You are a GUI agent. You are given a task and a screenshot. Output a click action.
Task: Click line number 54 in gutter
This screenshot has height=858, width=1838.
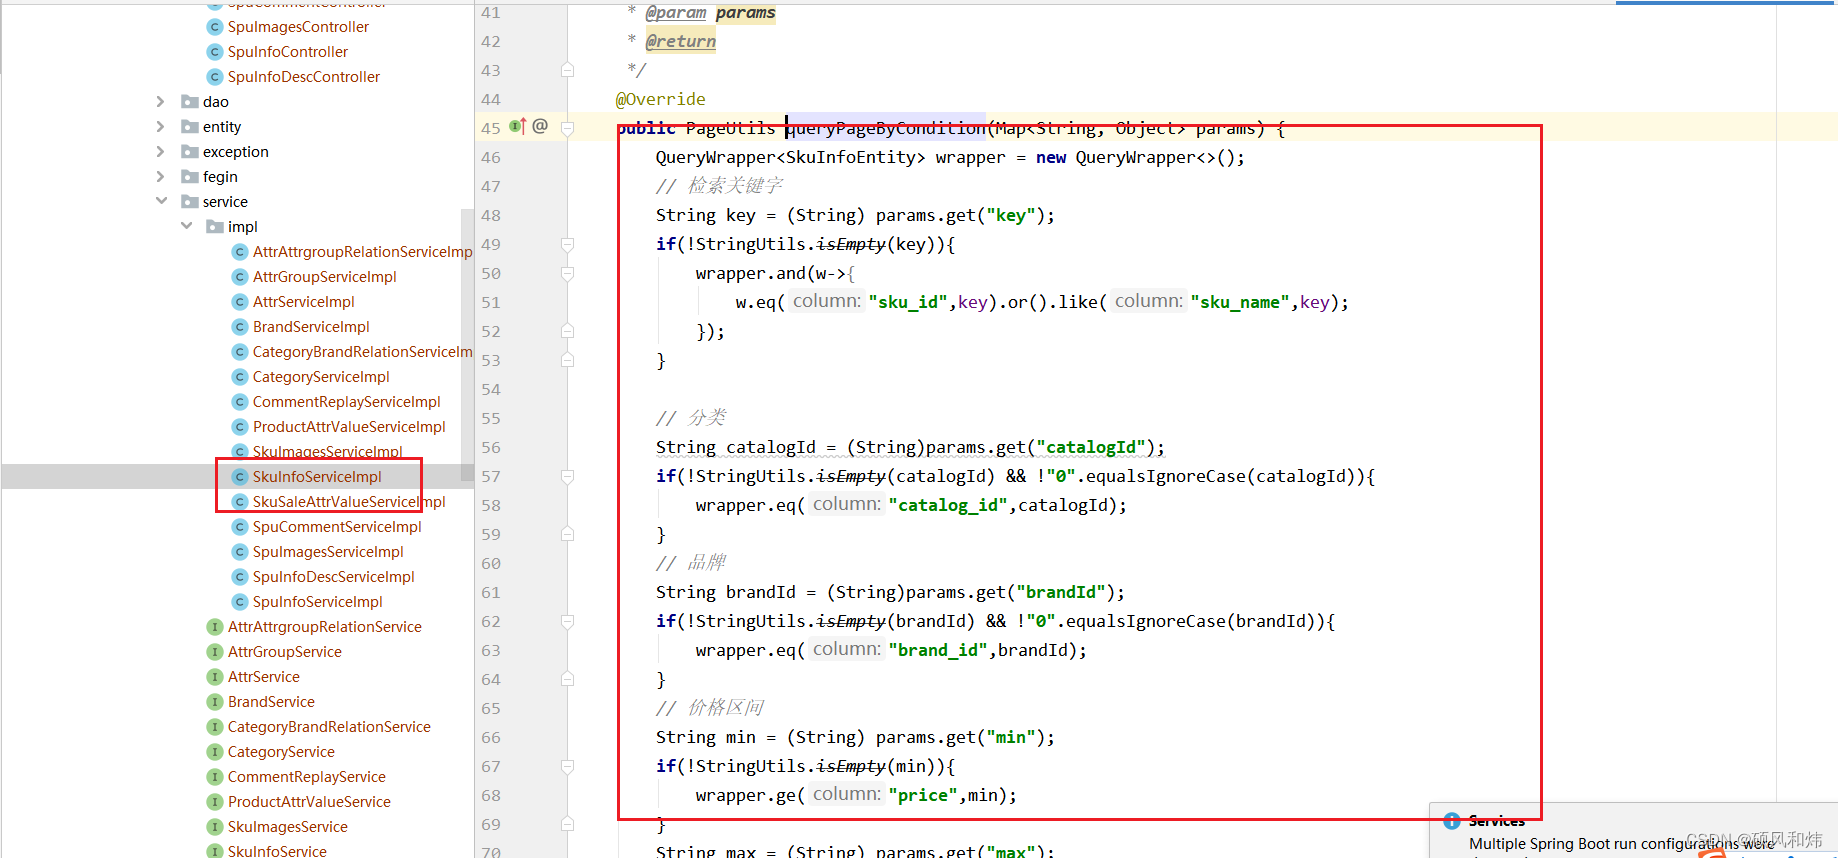pyautogui.click(x=490, y=389)
